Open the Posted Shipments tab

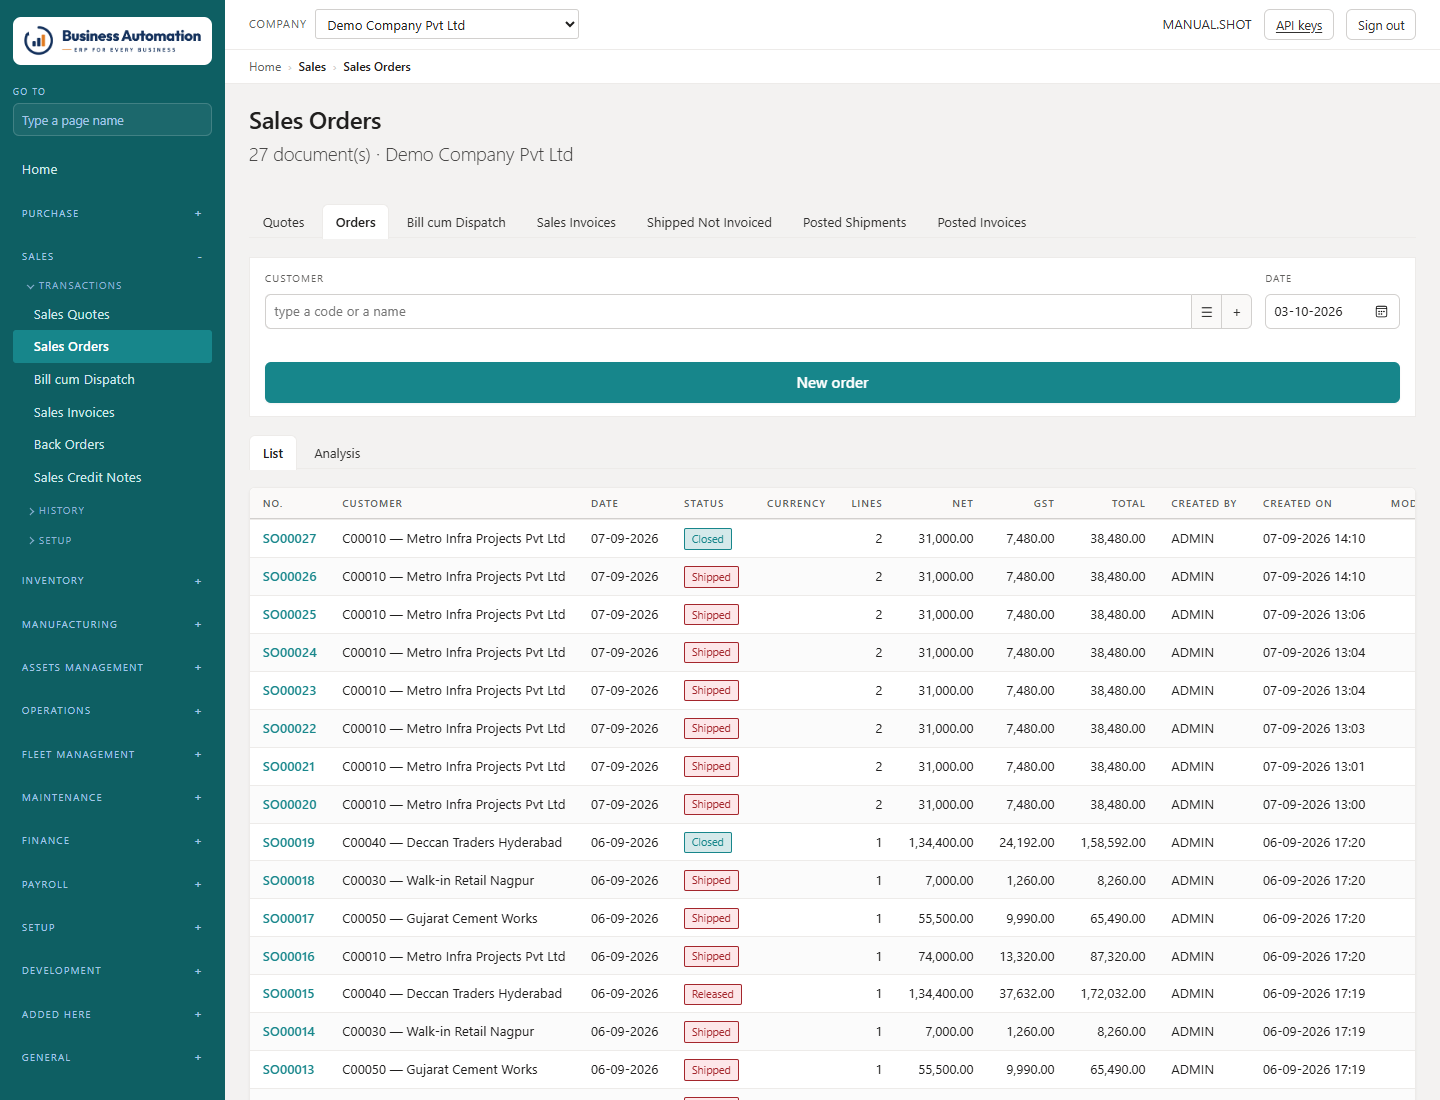[x=855, y=223]
